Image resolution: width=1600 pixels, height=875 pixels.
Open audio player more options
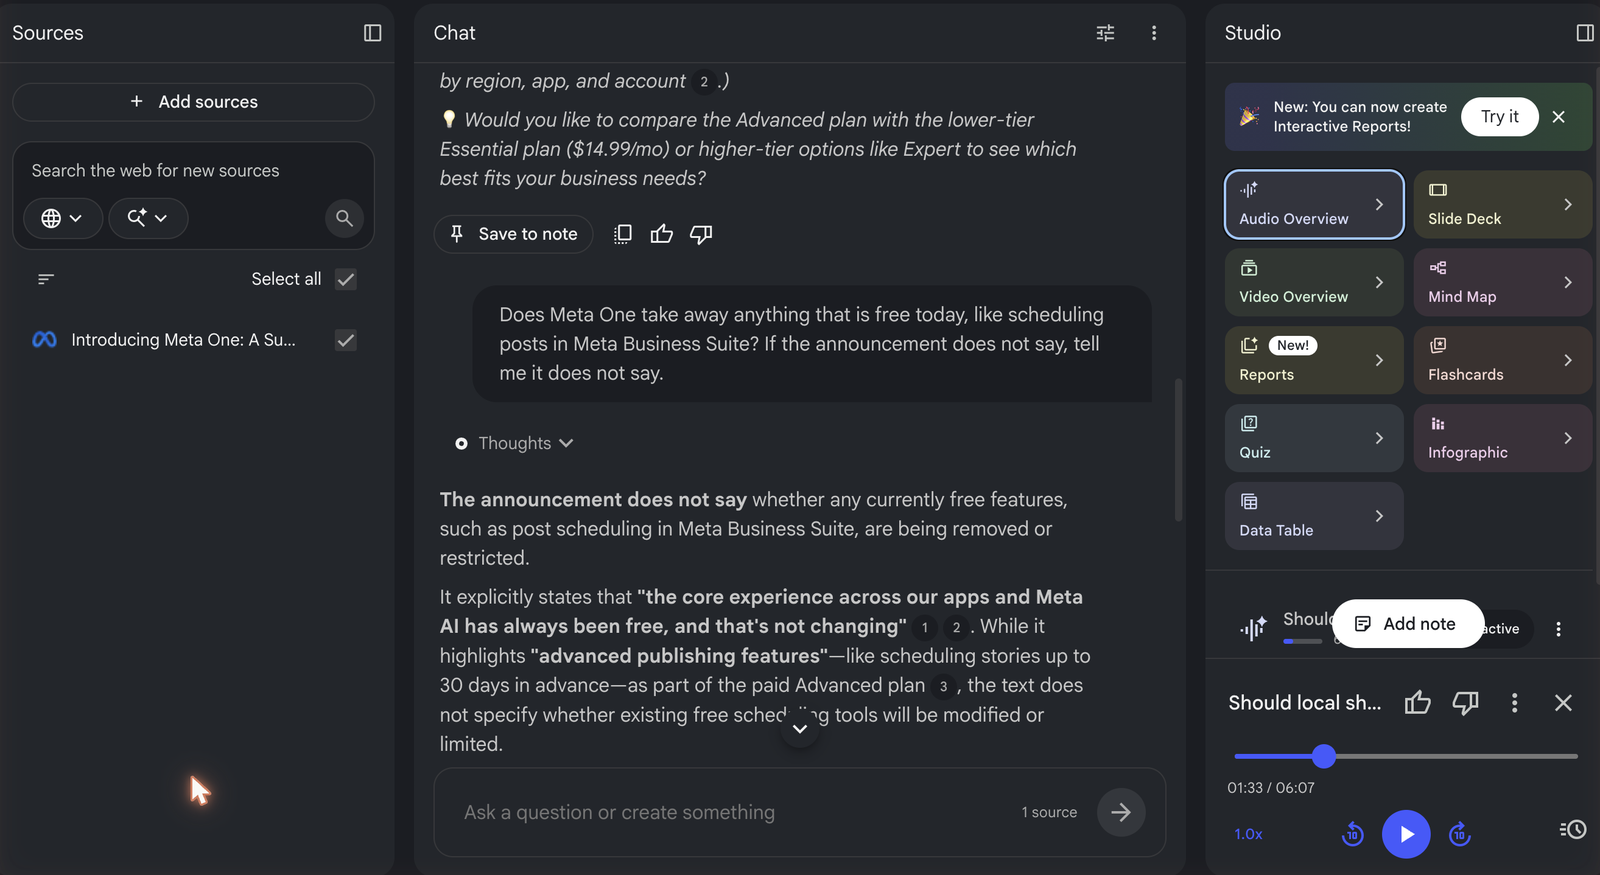pos(1514,703)
